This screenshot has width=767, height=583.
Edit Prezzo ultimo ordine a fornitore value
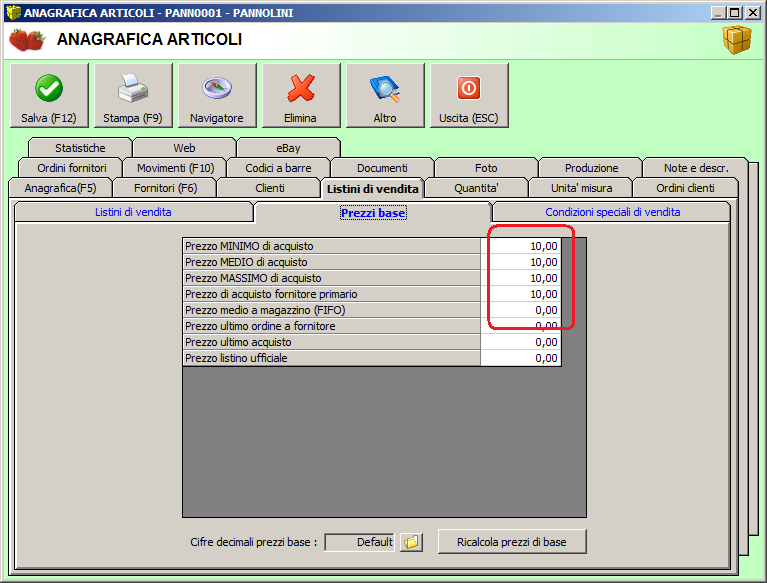[520, 326]
